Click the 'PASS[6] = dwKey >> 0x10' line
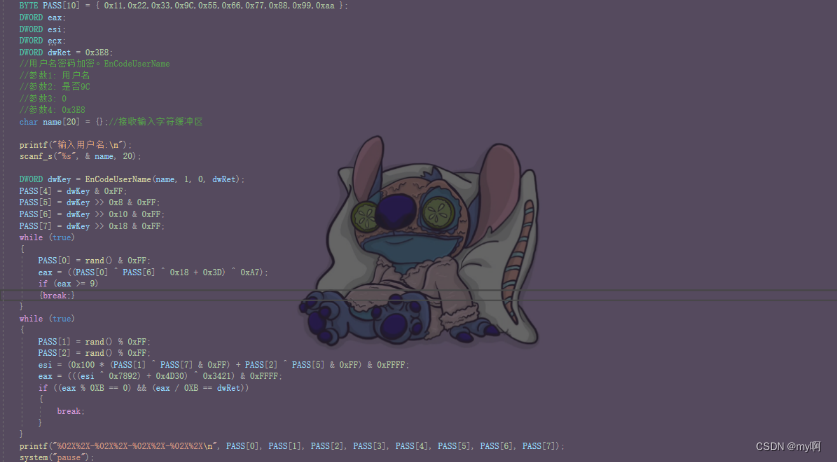This screenshot has width=837, height=462. 92,214
